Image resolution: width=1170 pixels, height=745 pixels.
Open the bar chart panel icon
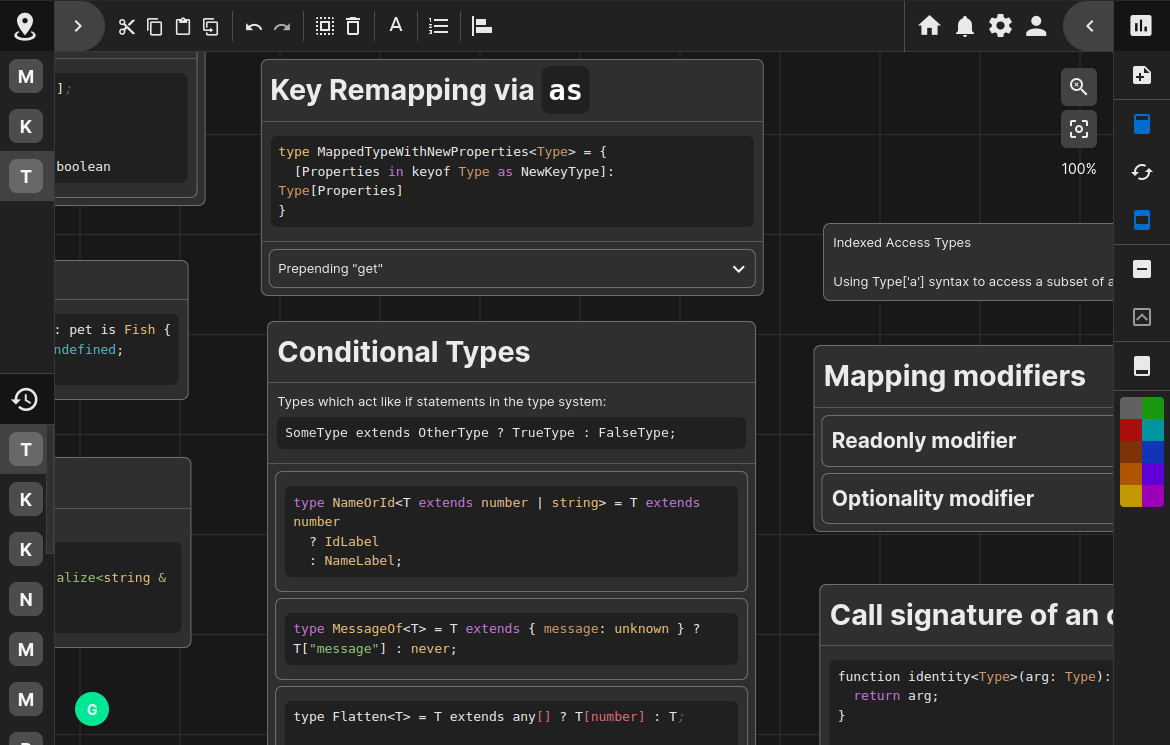(x=1141, y=26)
